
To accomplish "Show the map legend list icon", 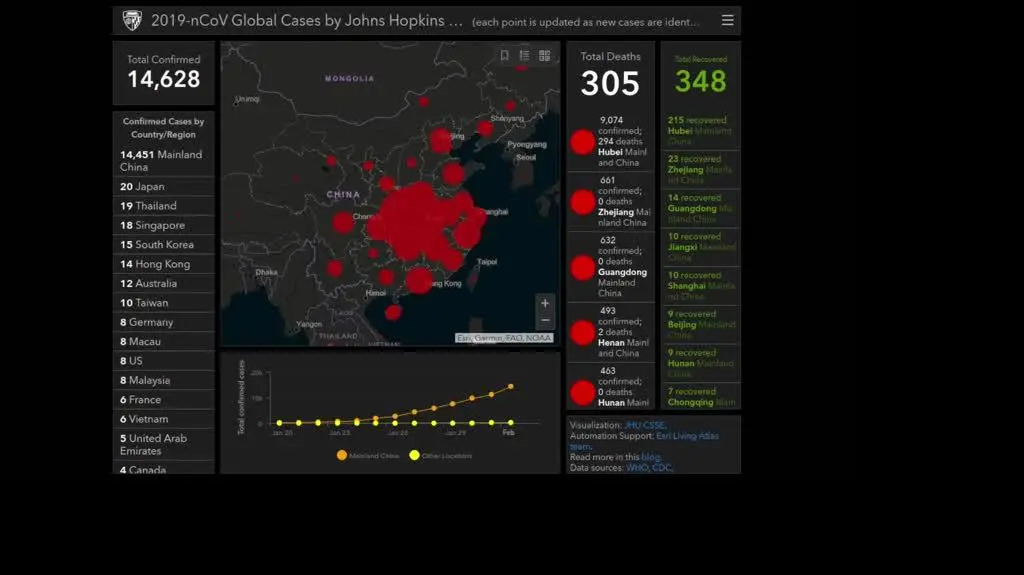I will click(x=524, y=56).
